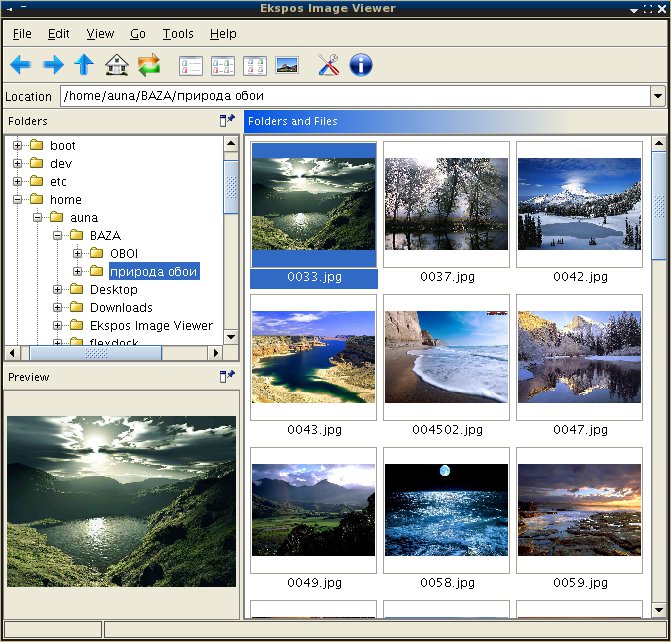Open the File menu

(22, 34)
